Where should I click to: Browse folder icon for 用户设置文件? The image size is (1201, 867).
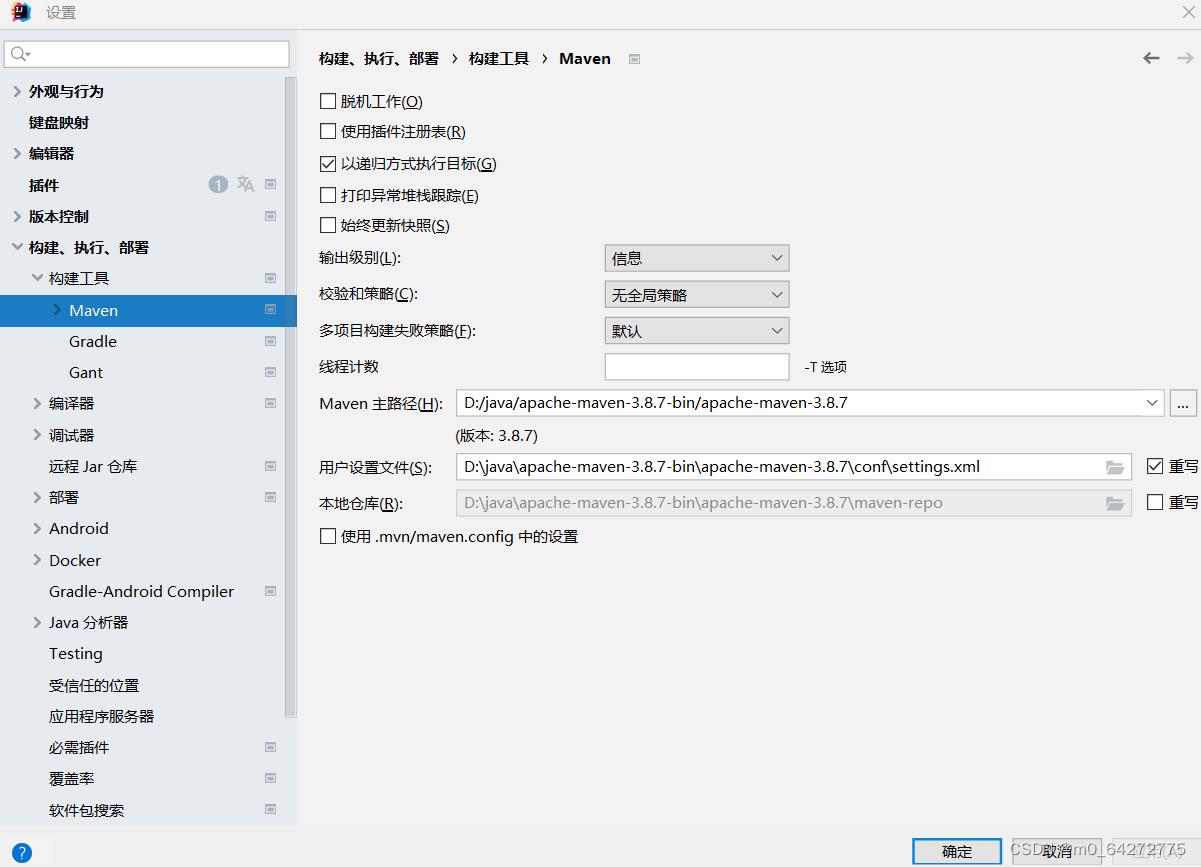click(x=1115, y=467)
